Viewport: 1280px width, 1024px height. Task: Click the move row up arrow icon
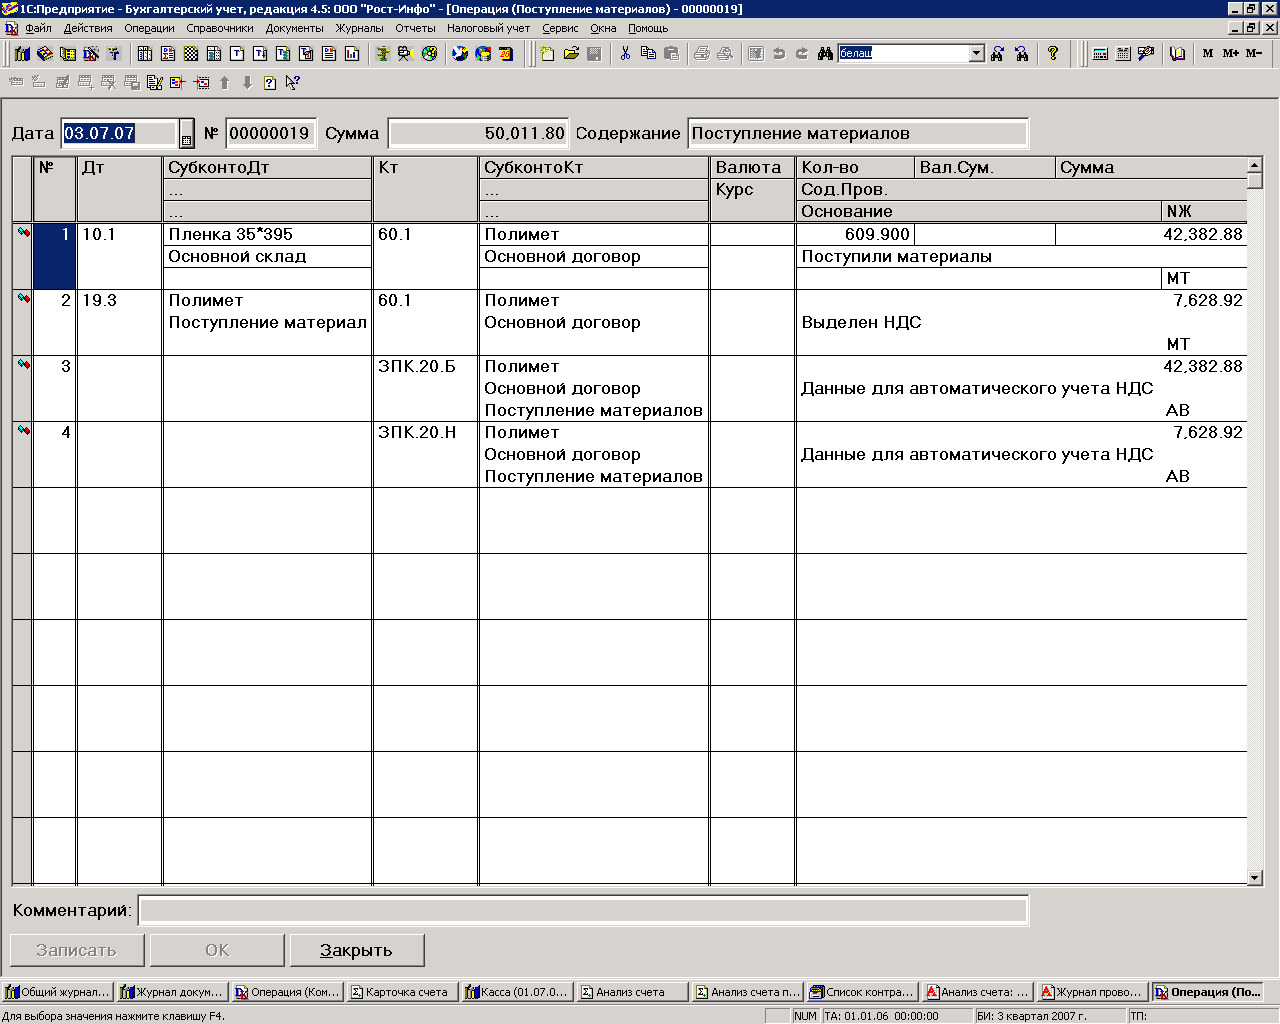tap(224, 83)
